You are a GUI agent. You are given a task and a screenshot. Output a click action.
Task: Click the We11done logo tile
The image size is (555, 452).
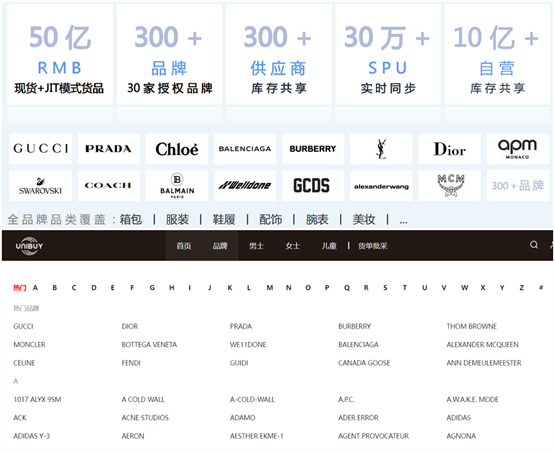pos(245,185)
